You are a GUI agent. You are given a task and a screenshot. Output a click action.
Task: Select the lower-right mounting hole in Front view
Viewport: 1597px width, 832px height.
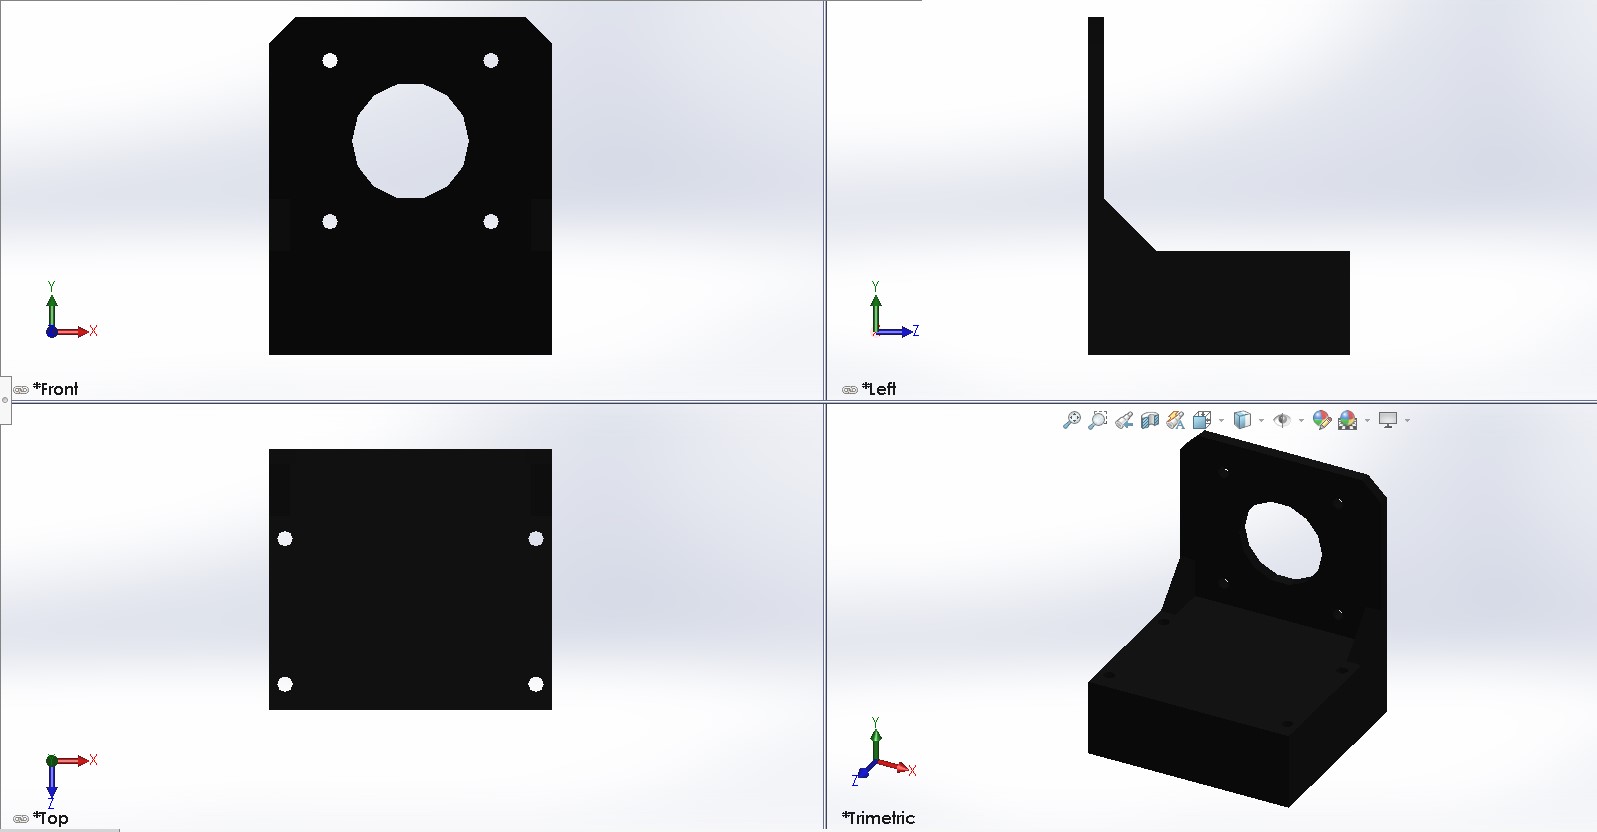[x=491, y=222]
